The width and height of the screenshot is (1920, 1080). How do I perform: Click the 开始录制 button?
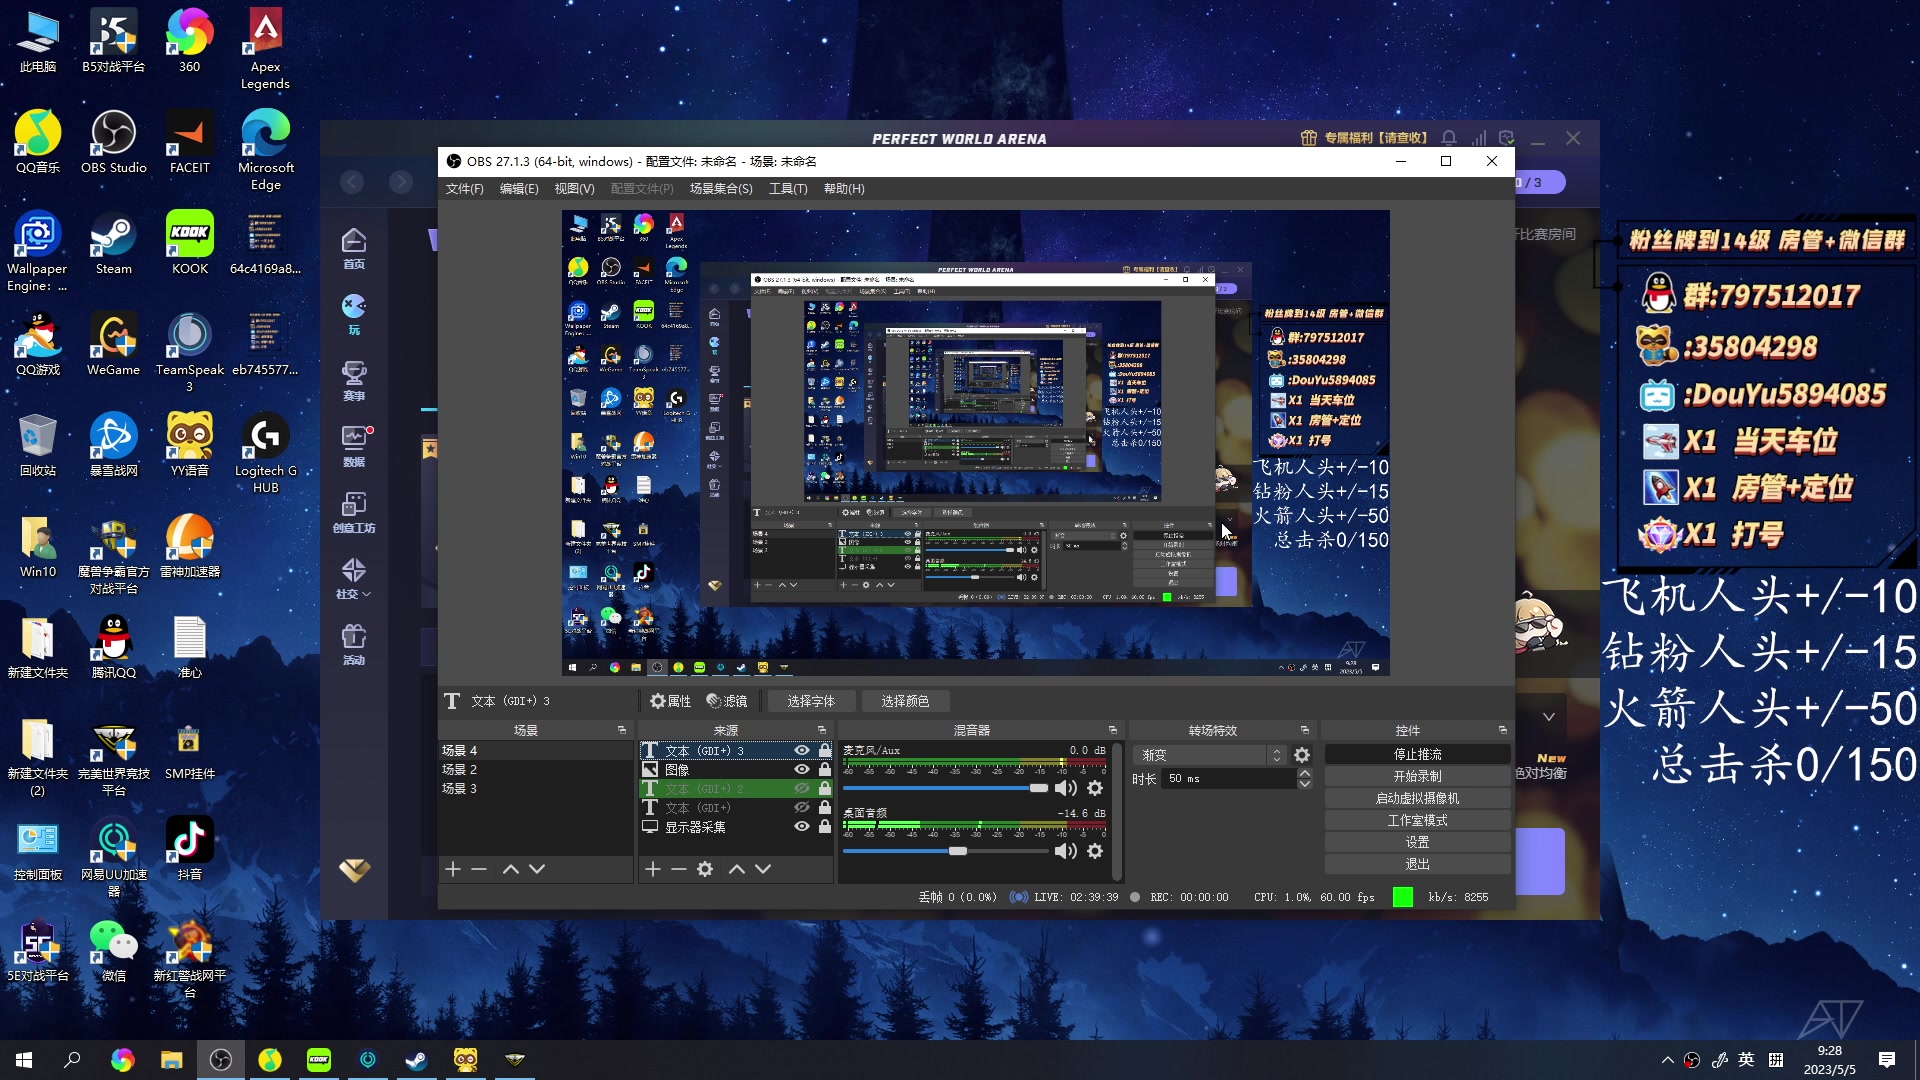(1417, 776)
